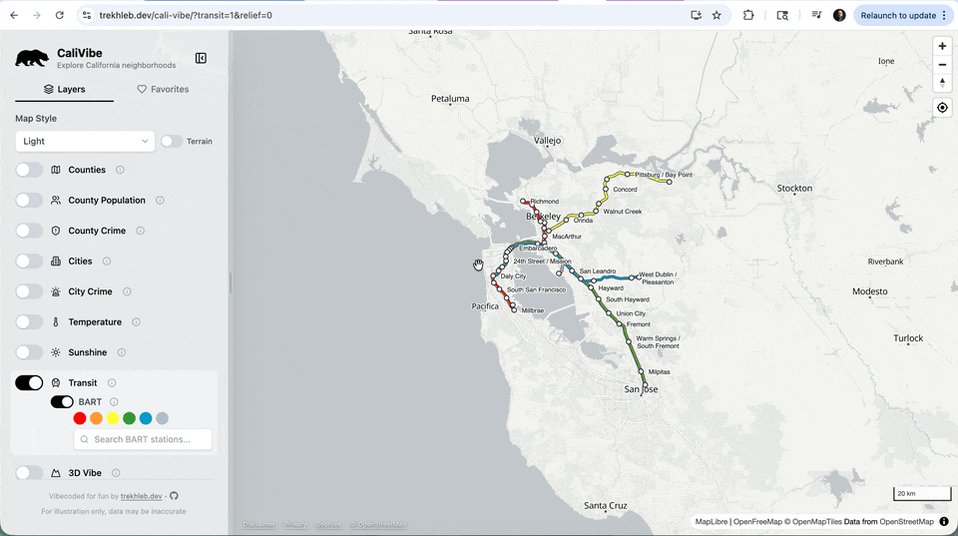Find my location on the map
The width and height of the screenshot is (958, 536).
pyautogui.click(x=942, y=108)
